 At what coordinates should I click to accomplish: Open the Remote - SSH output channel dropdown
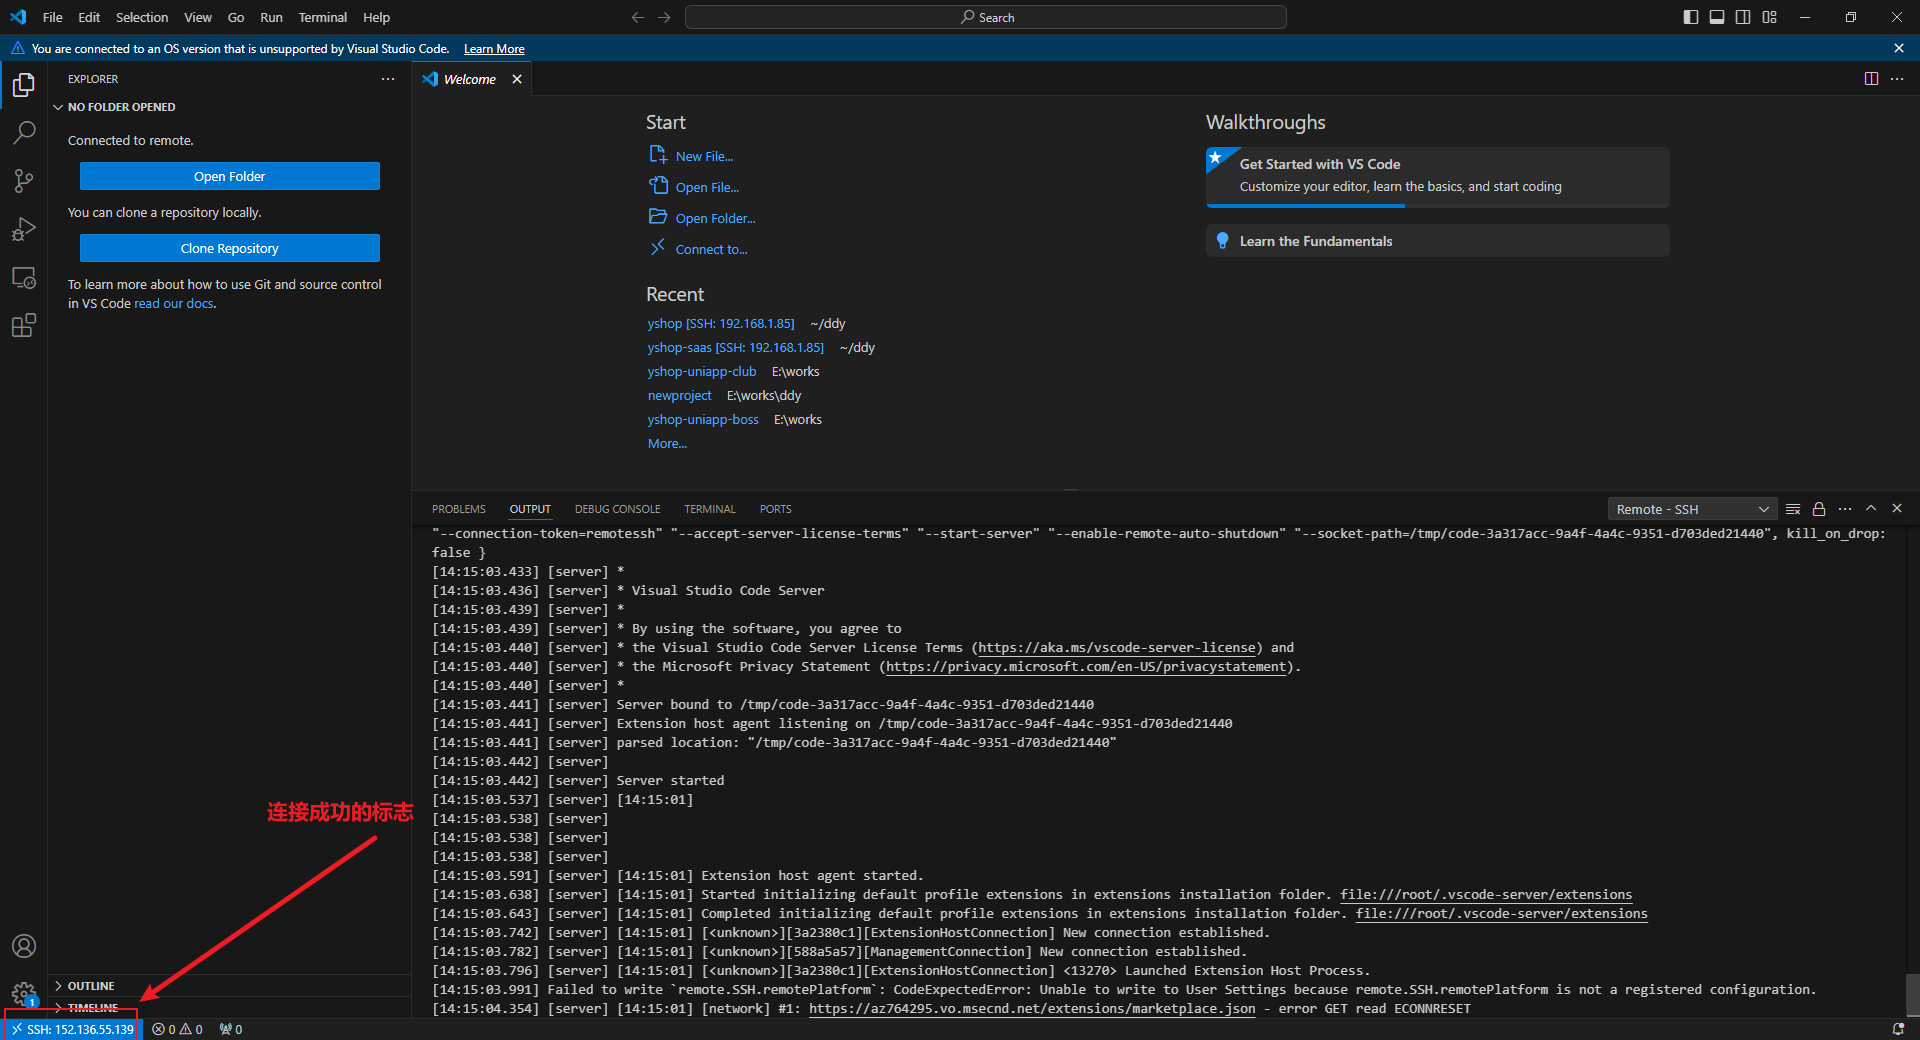(1692, 509)
